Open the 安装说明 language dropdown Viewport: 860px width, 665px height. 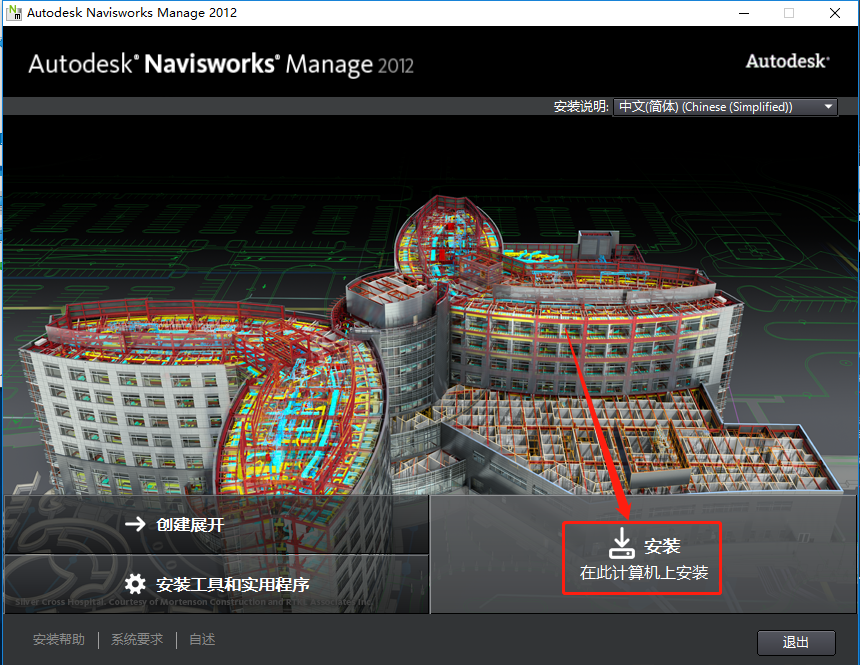[x=725, y=107]
